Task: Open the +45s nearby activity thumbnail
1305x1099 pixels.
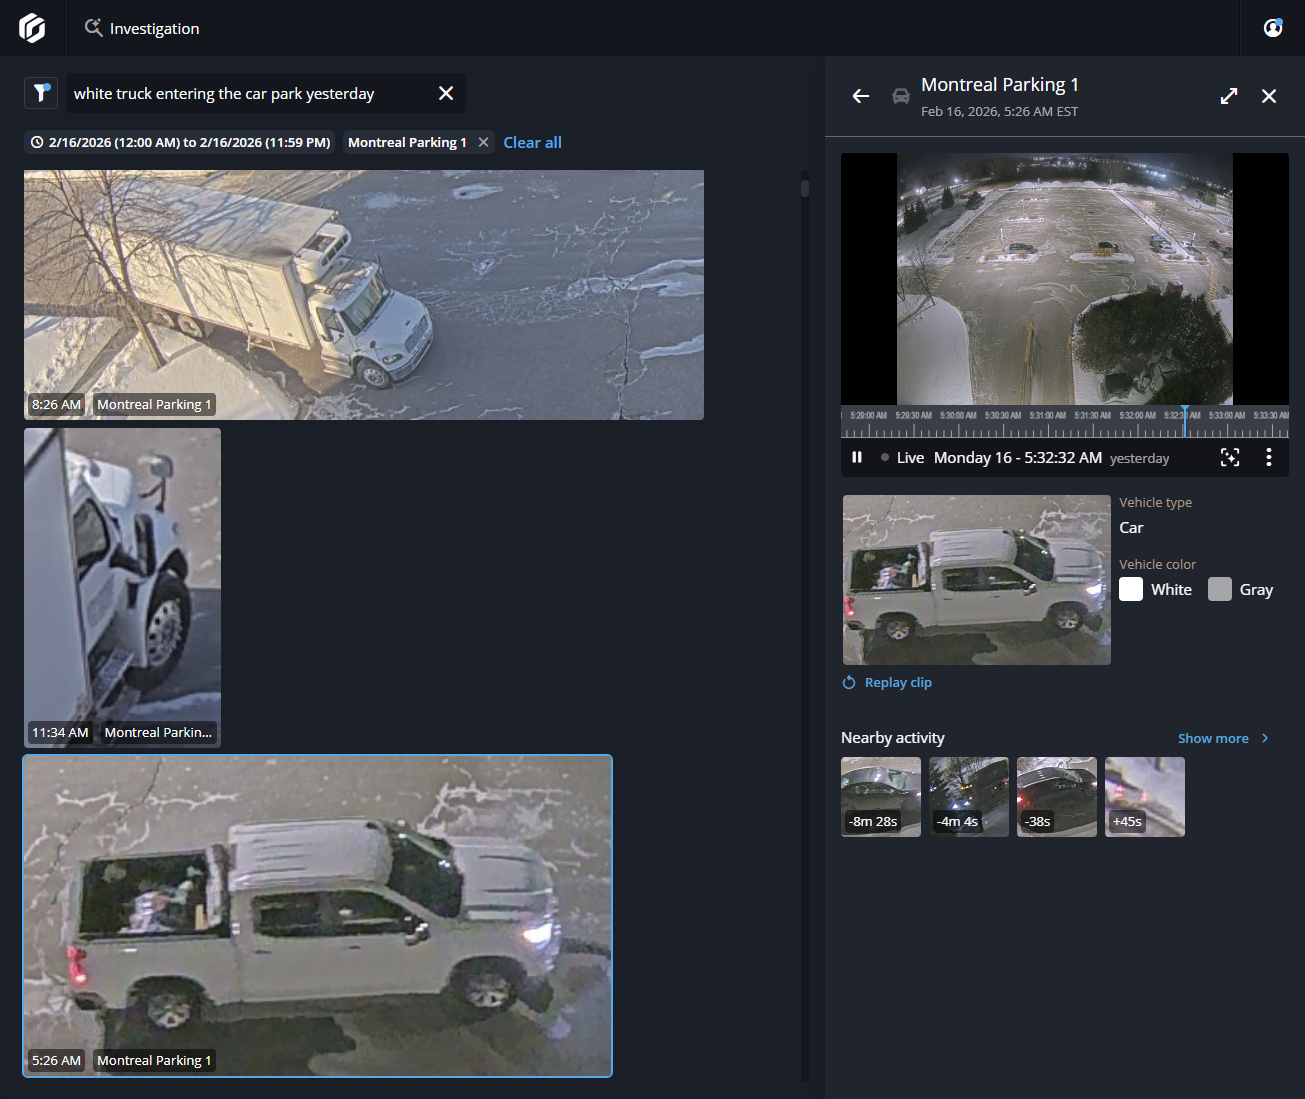Action: 1144,796
